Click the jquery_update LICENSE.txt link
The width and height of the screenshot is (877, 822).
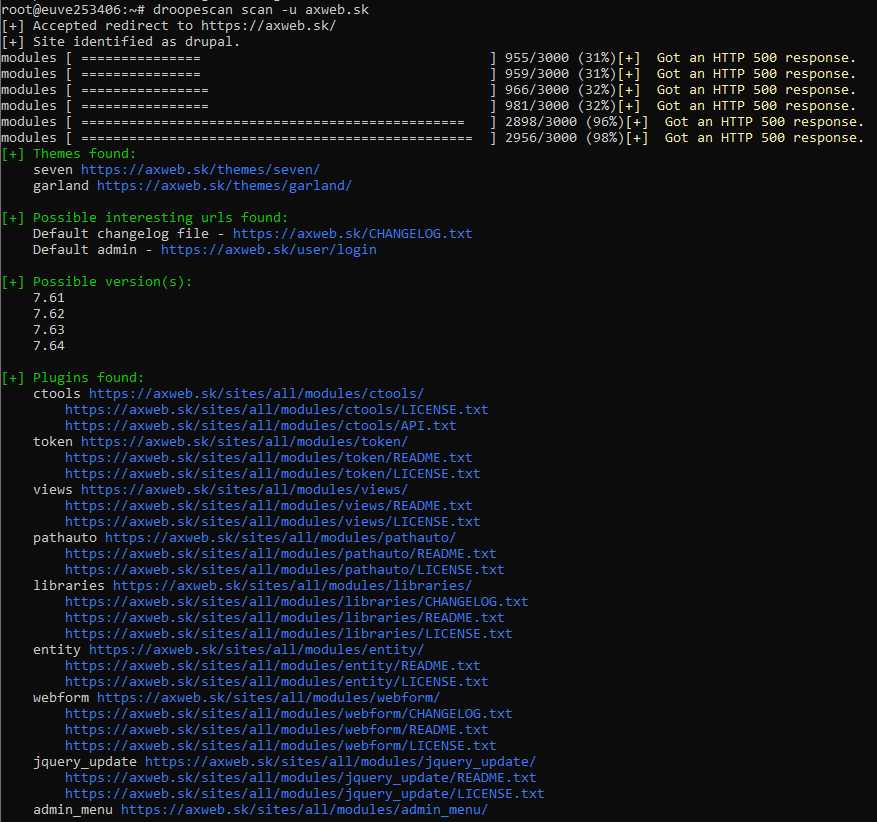pyautogui.click(x=304, y=794)
